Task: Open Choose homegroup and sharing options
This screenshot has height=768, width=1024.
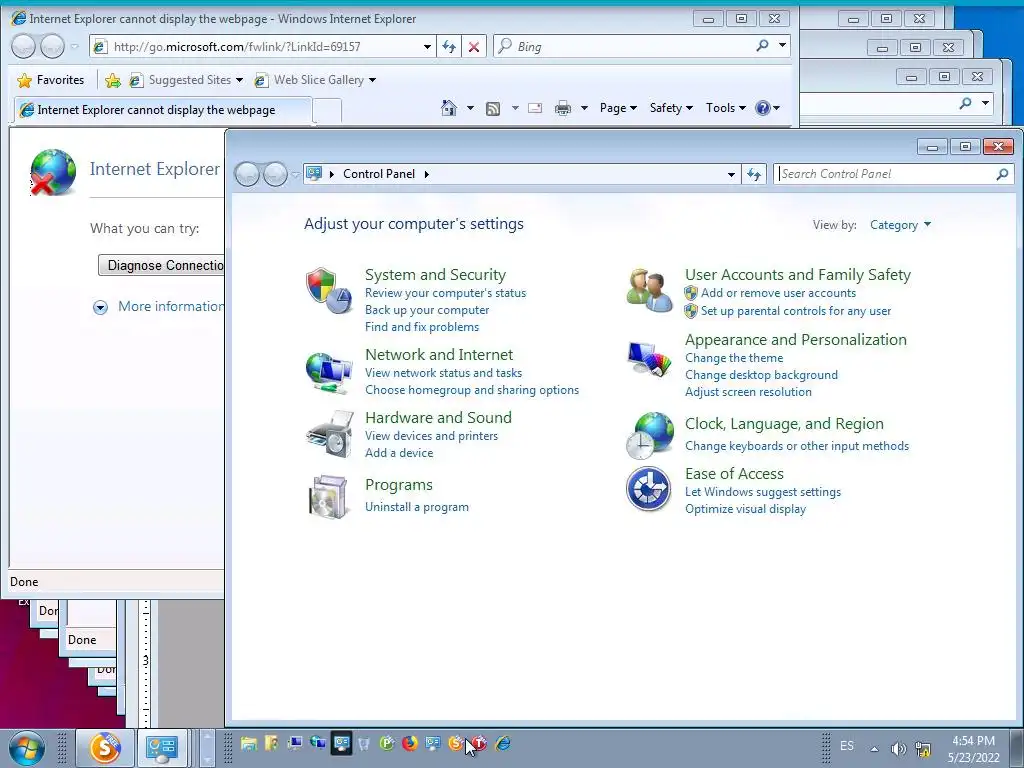Action: [472, 390]
